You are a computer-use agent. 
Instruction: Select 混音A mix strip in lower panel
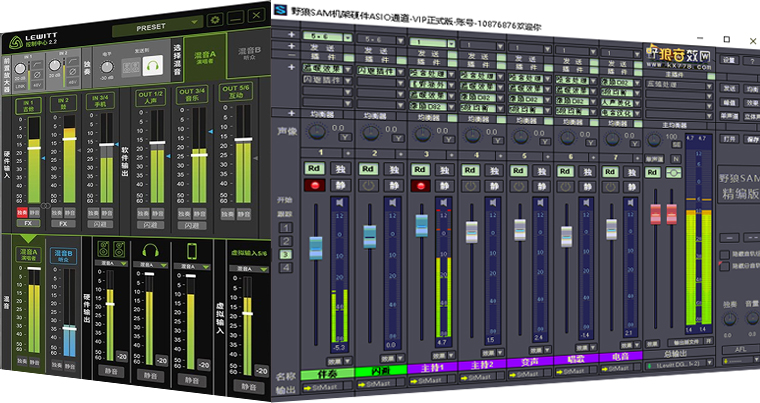click(29, 254)
